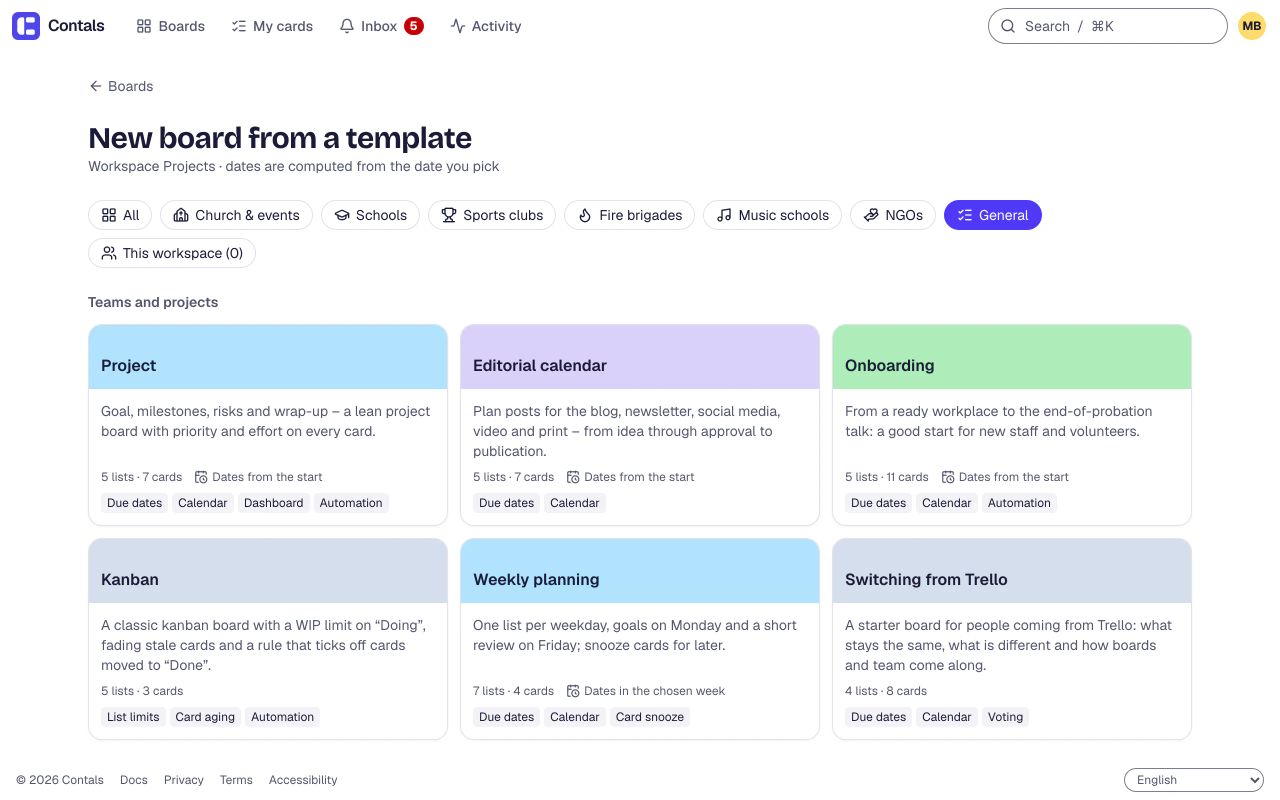This screenshot has width=1280, height=800.
Task: Go to My cards
Action: click(272, 26)
